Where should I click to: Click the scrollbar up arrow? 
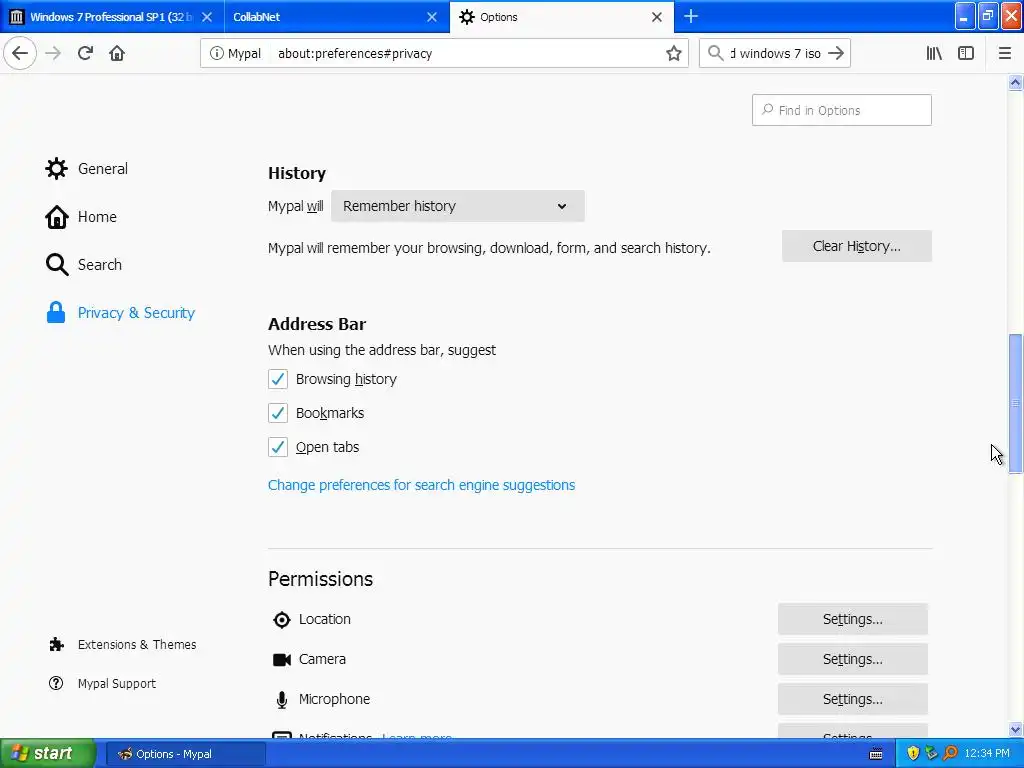[x=1016, y=82]
